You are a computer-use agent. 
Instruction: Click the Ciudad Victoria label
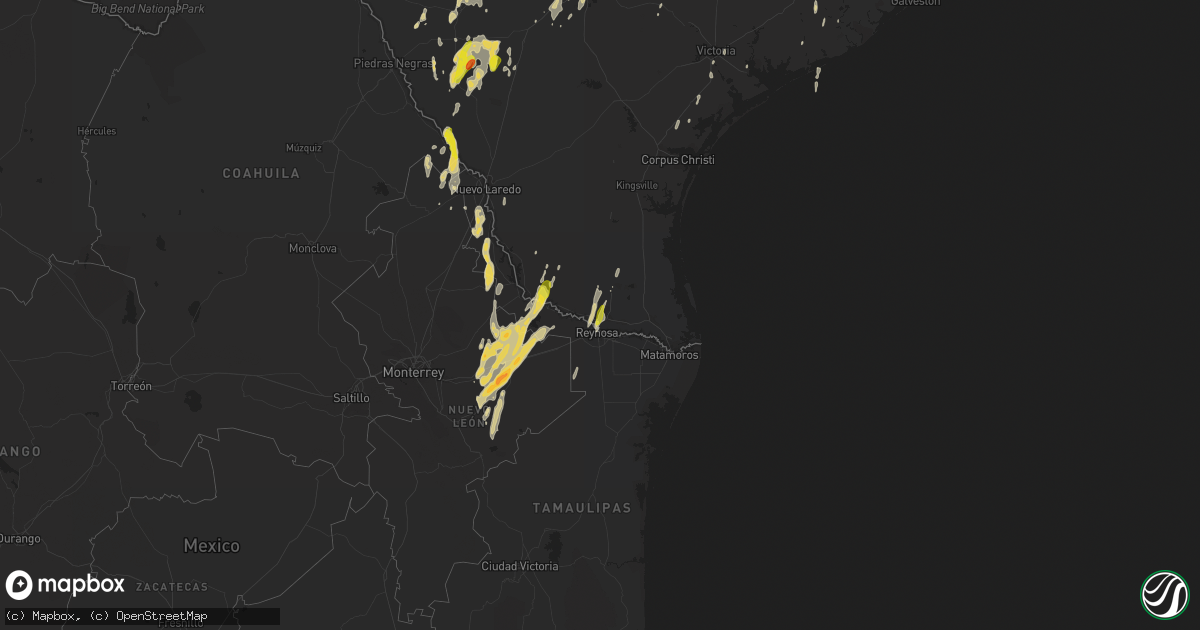(520, 566)
